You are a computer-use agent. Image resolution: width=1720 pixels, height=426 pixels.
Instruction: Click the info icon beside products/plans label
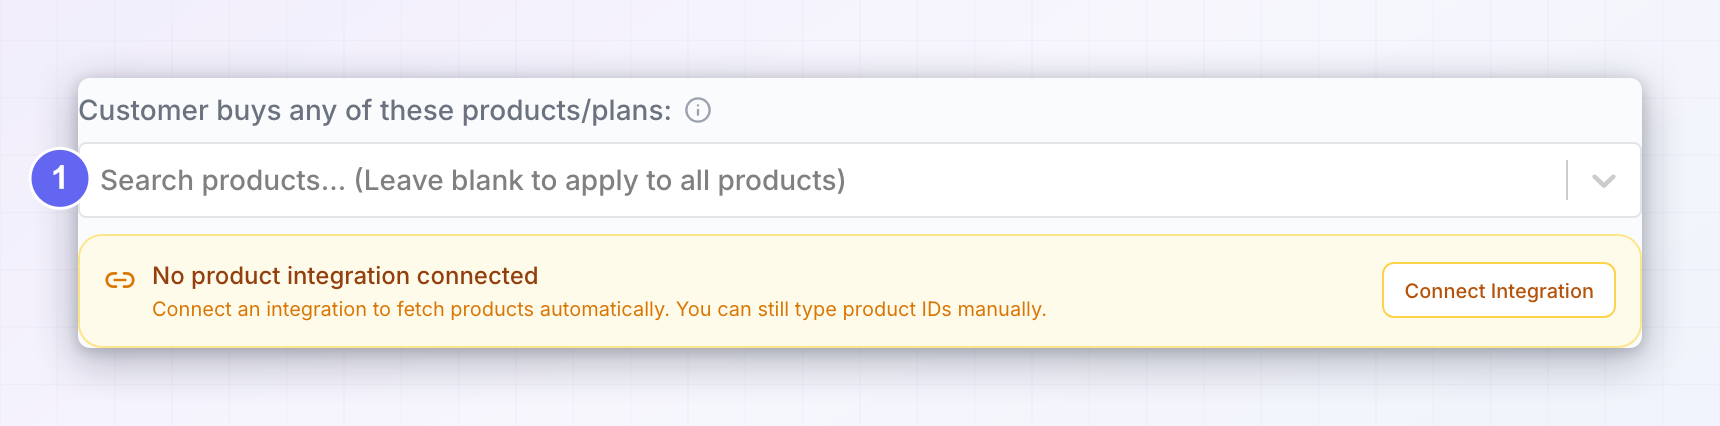click(x=698, y=110)
